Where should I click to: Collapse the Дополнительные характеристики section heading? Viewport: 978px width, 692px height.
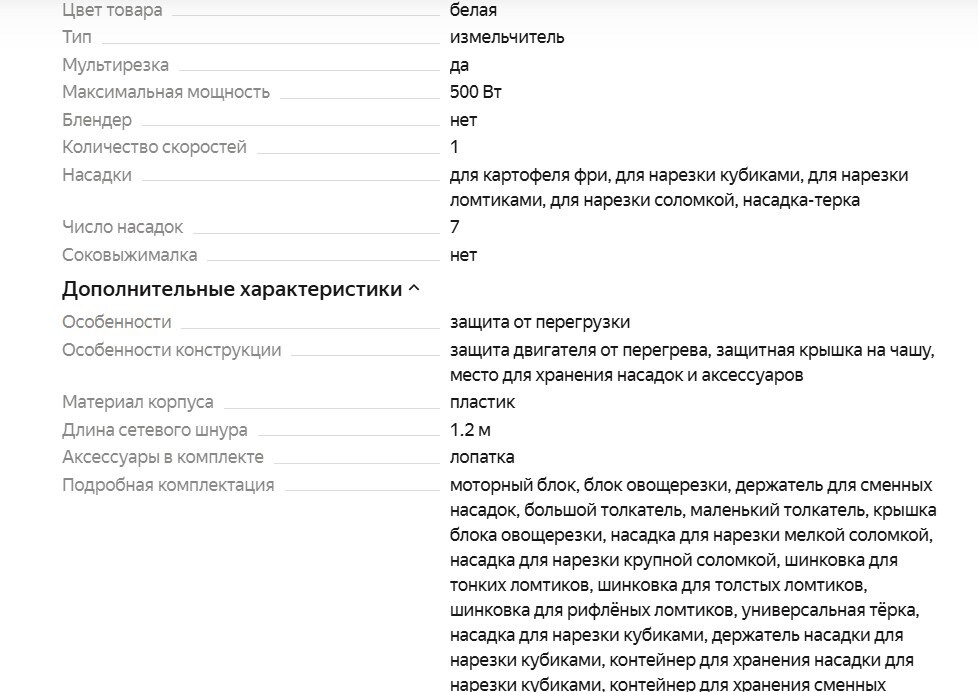pos(232,290)
